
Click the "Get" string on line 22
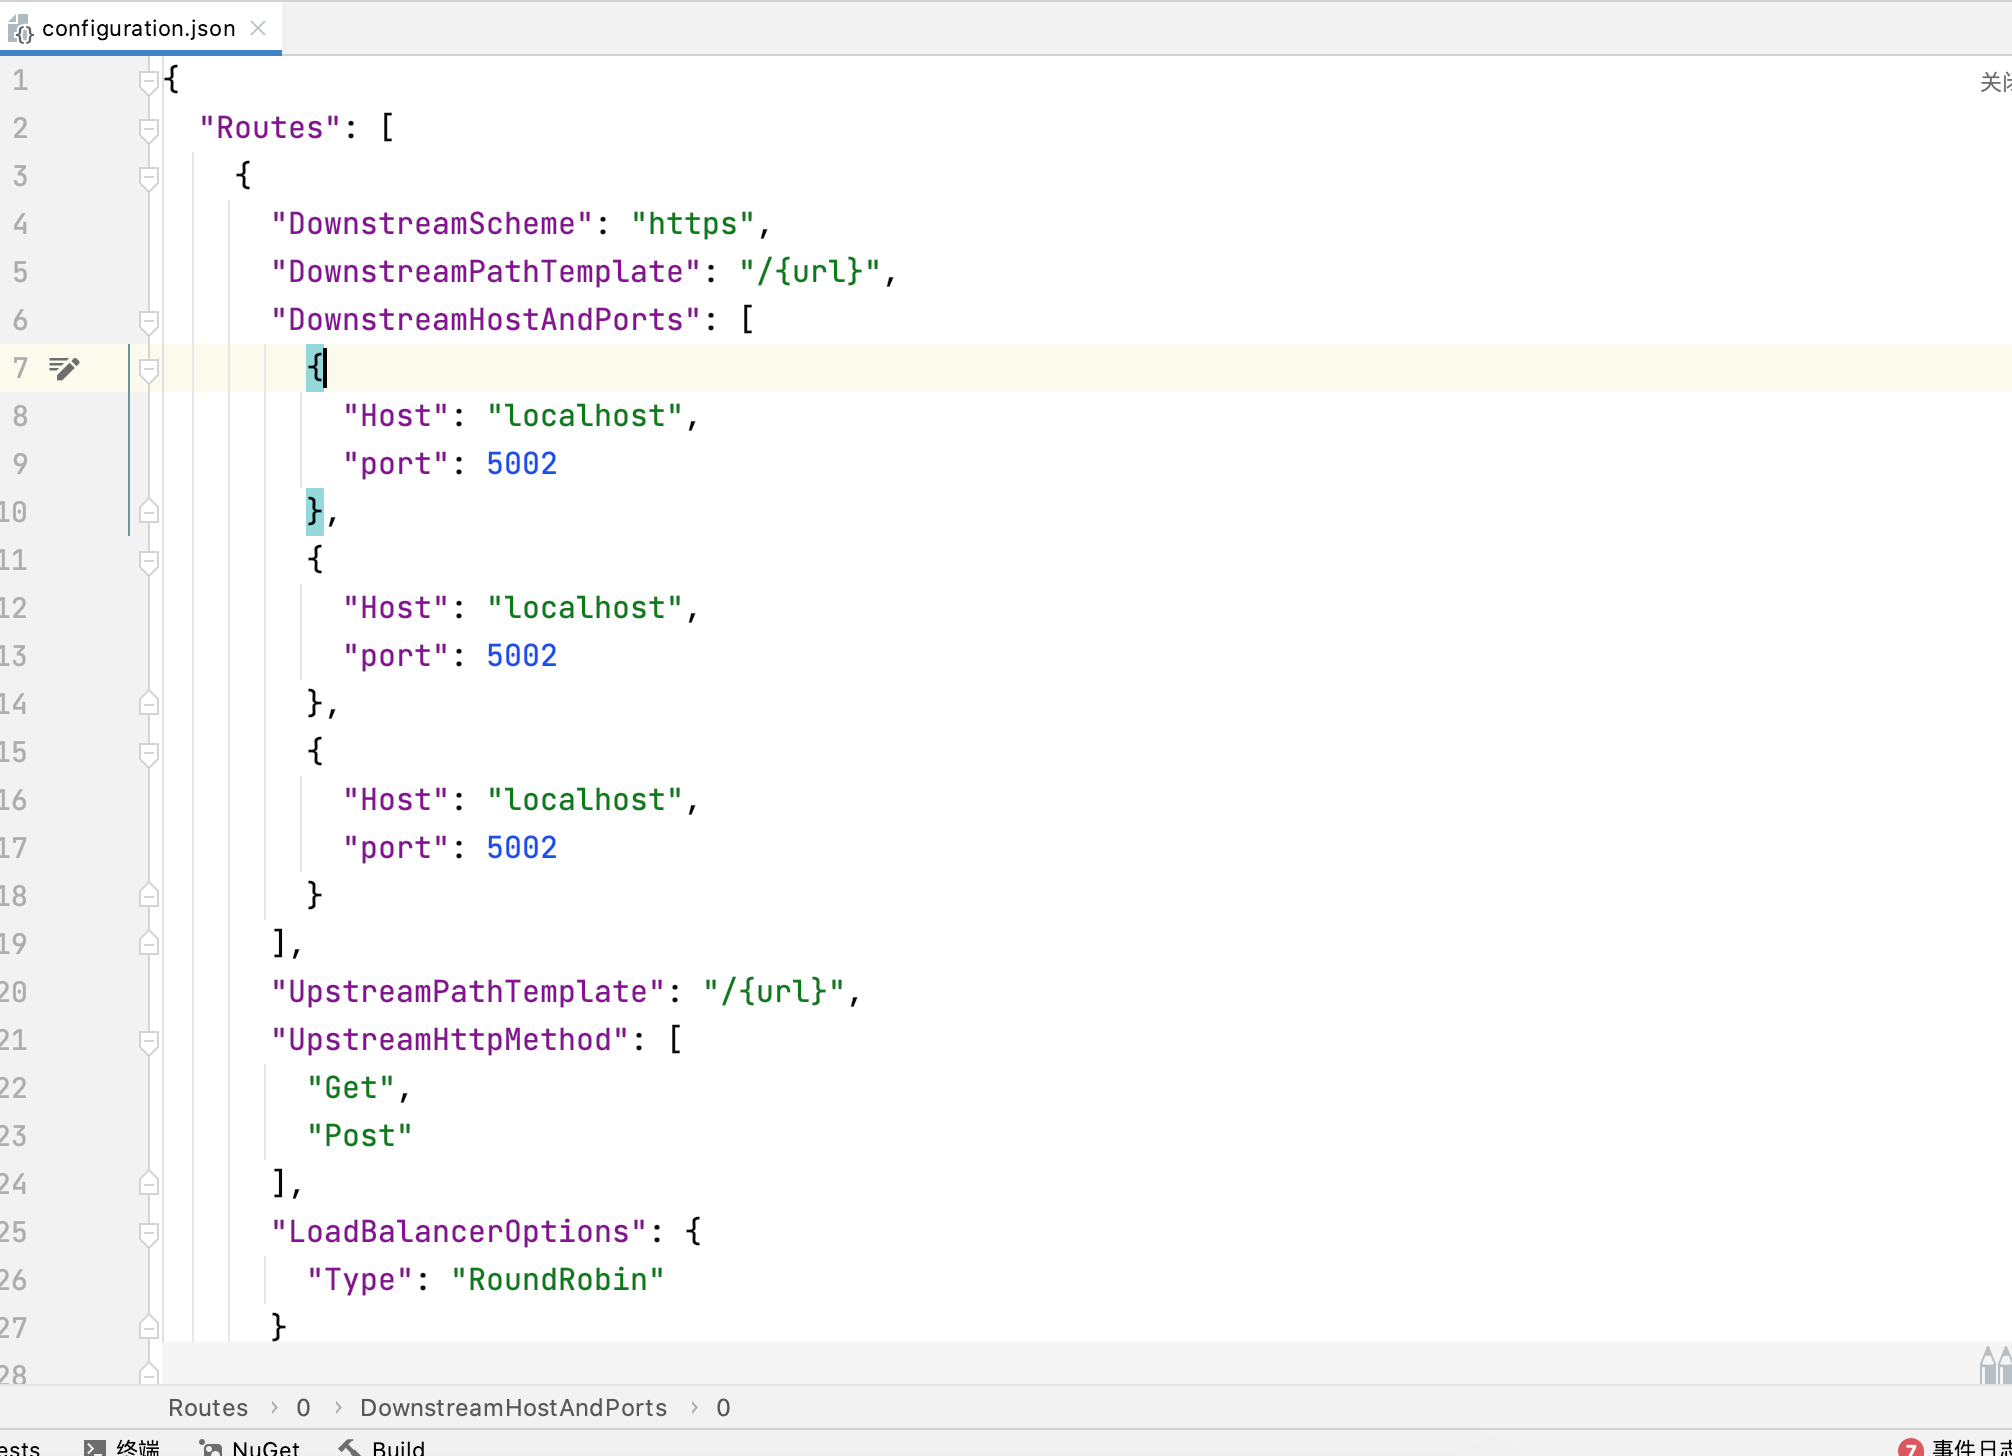[351, 1088]
